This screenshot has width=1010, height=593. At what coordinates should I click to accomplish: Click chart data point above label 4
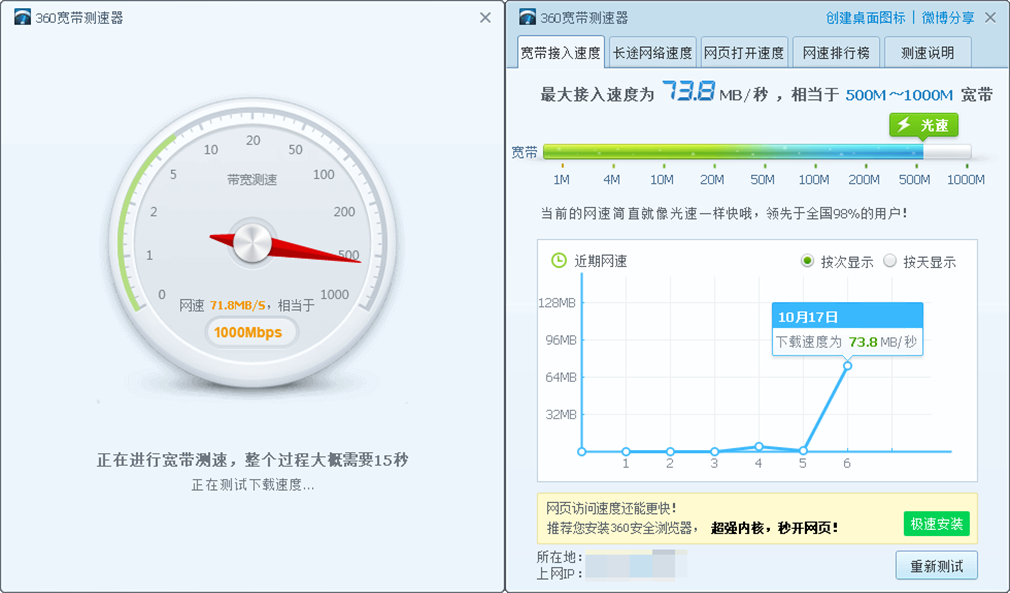tap(759, 446)
